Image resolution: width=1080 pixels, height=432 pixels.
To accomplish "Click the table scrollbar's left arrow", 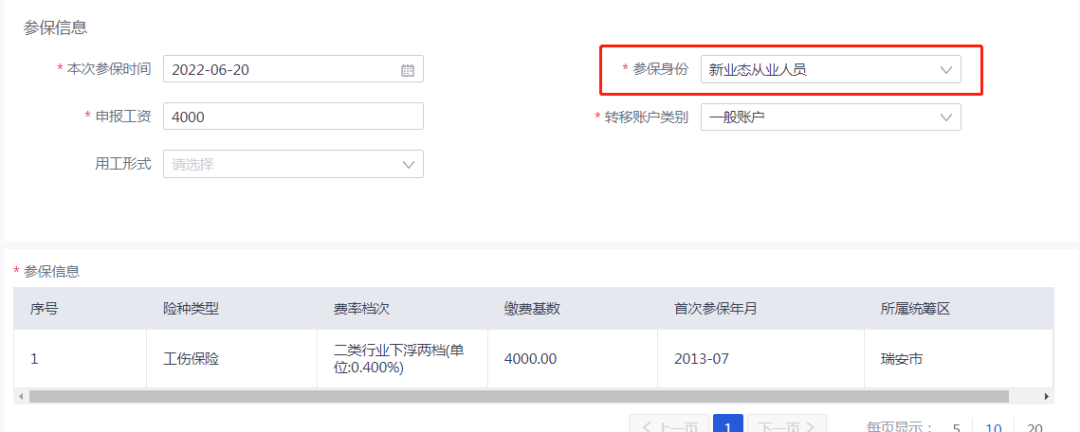I will (x=20, y=397).
